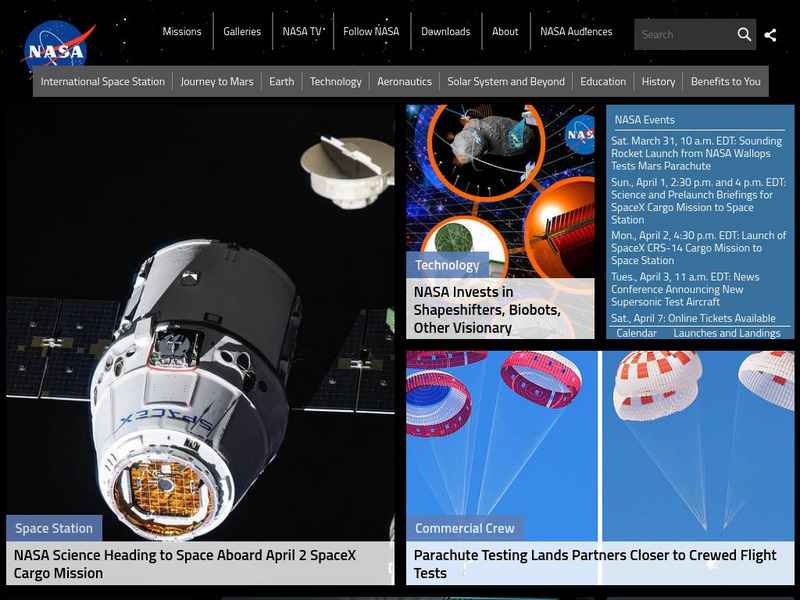Open the Calendar link
This screenshot has width=800, height=600.
click(x=636, y=333)
